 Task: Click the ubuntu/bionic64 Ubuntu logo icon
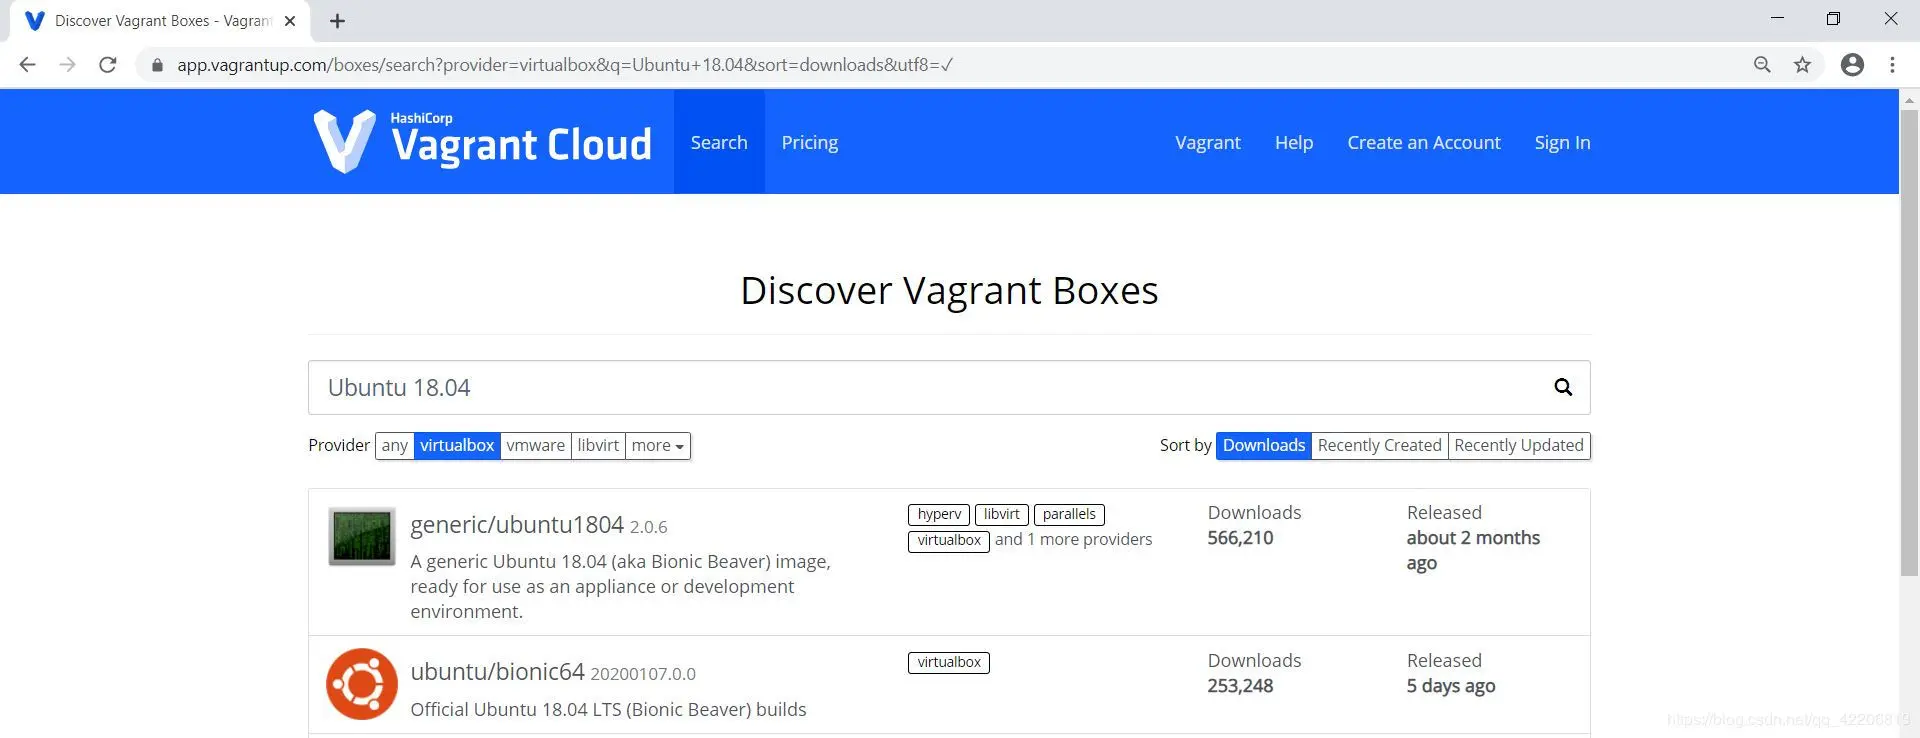tap(362, 684)
